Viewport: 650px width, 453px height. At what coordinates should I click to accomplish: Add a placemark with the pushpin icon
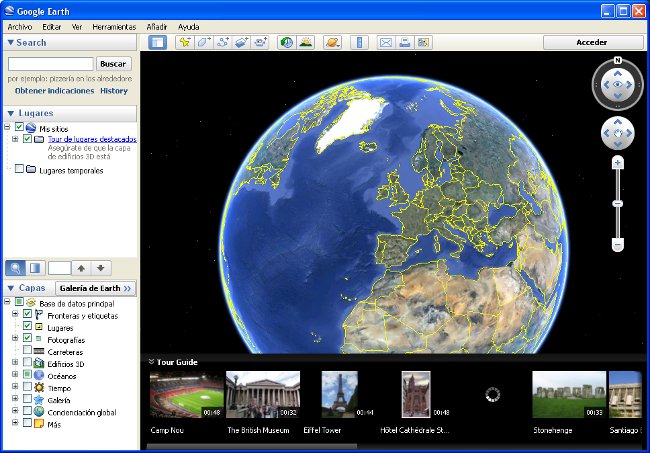184,42
